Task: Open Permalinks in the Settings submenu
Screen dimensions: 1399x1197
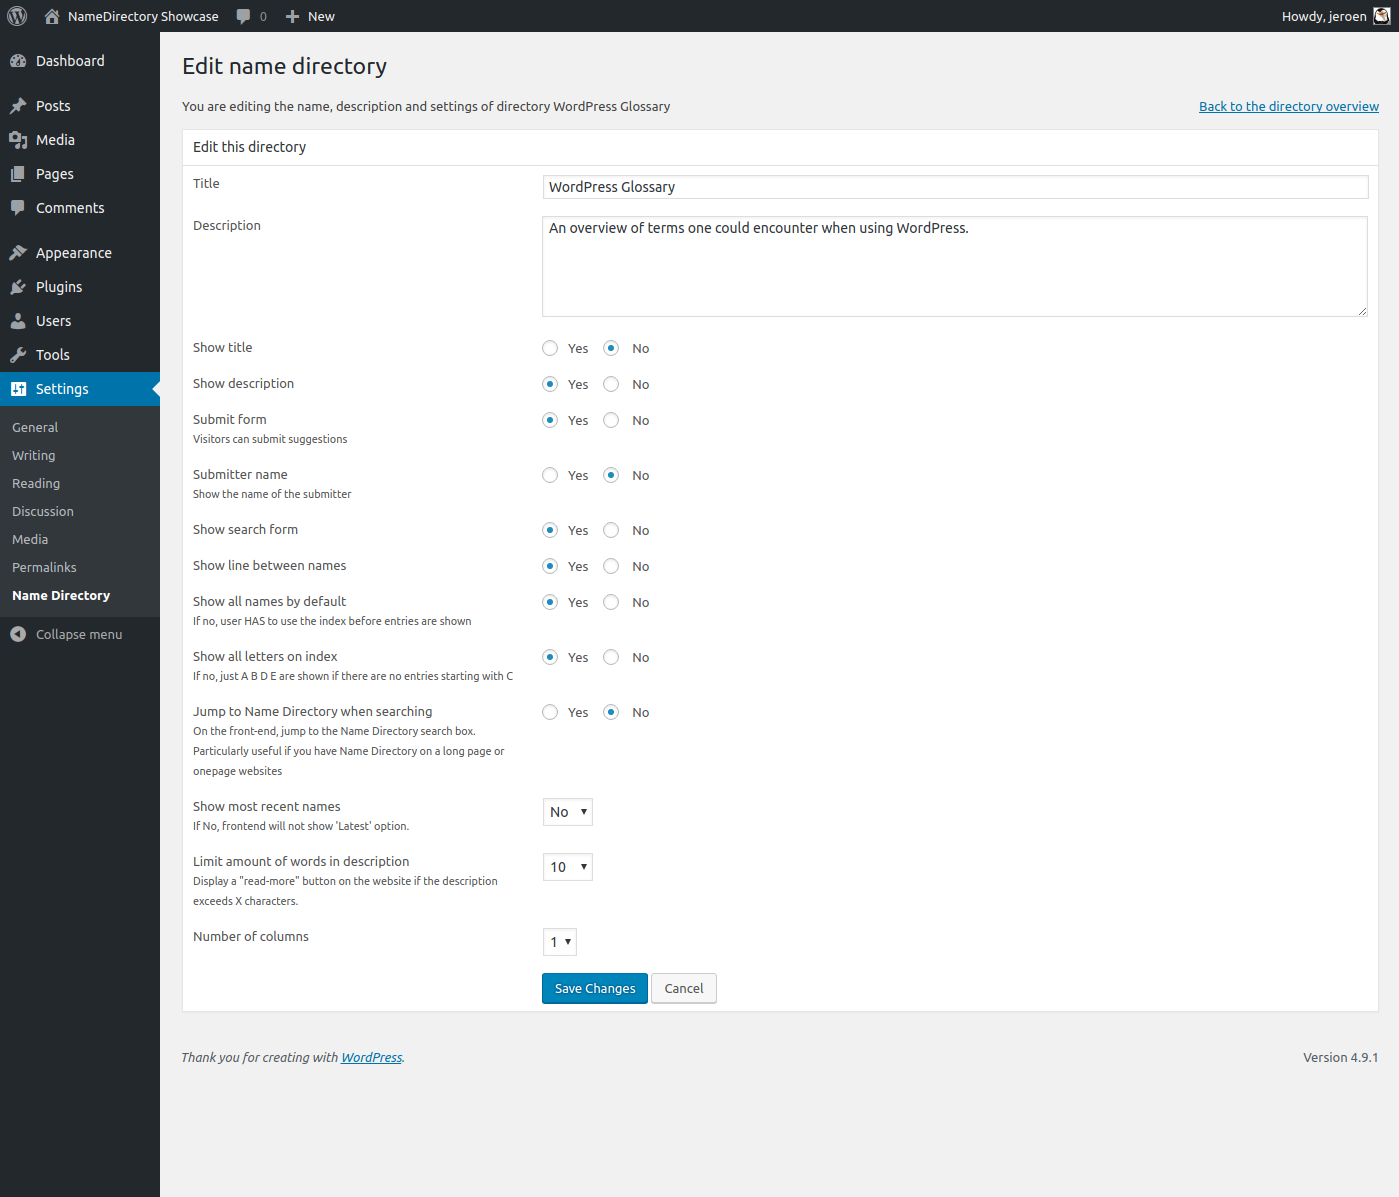Action: (x=44, y=567)
